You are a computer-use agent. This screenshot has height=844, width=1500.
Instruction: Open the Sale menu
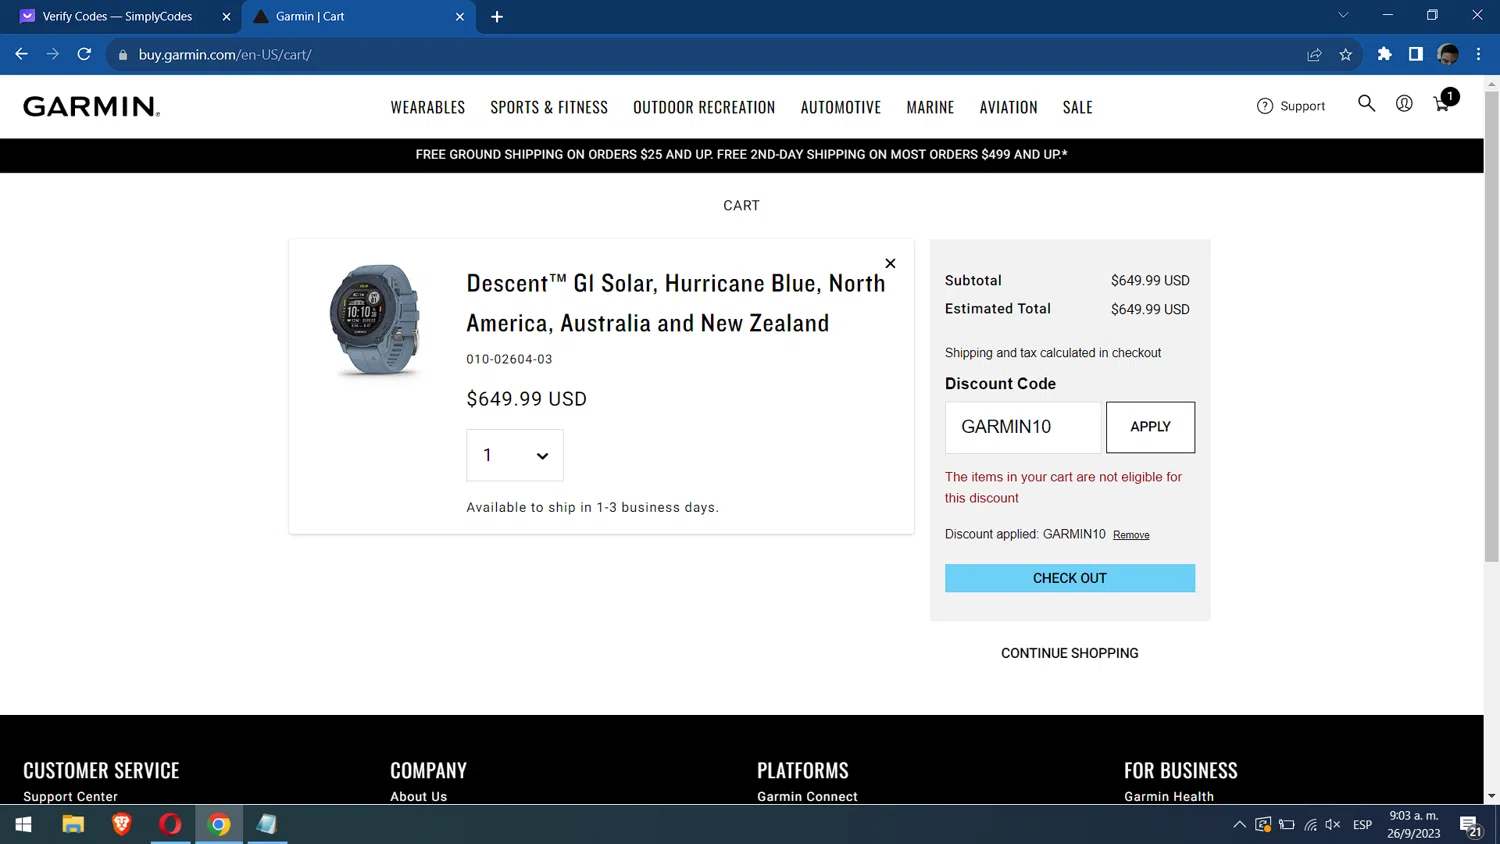click(1077, 107)
